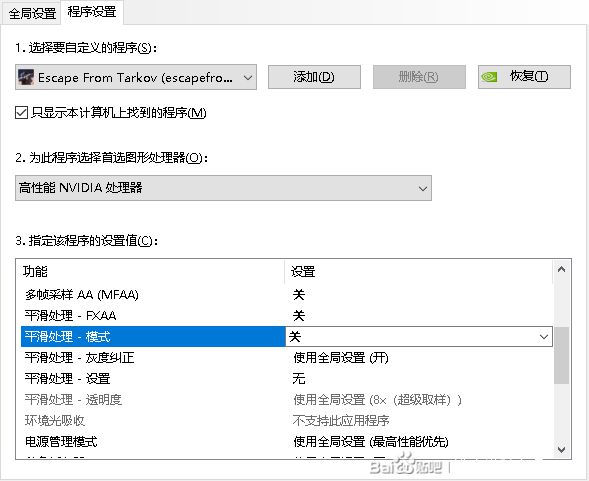Click the 关 value of MFAA

299,295
